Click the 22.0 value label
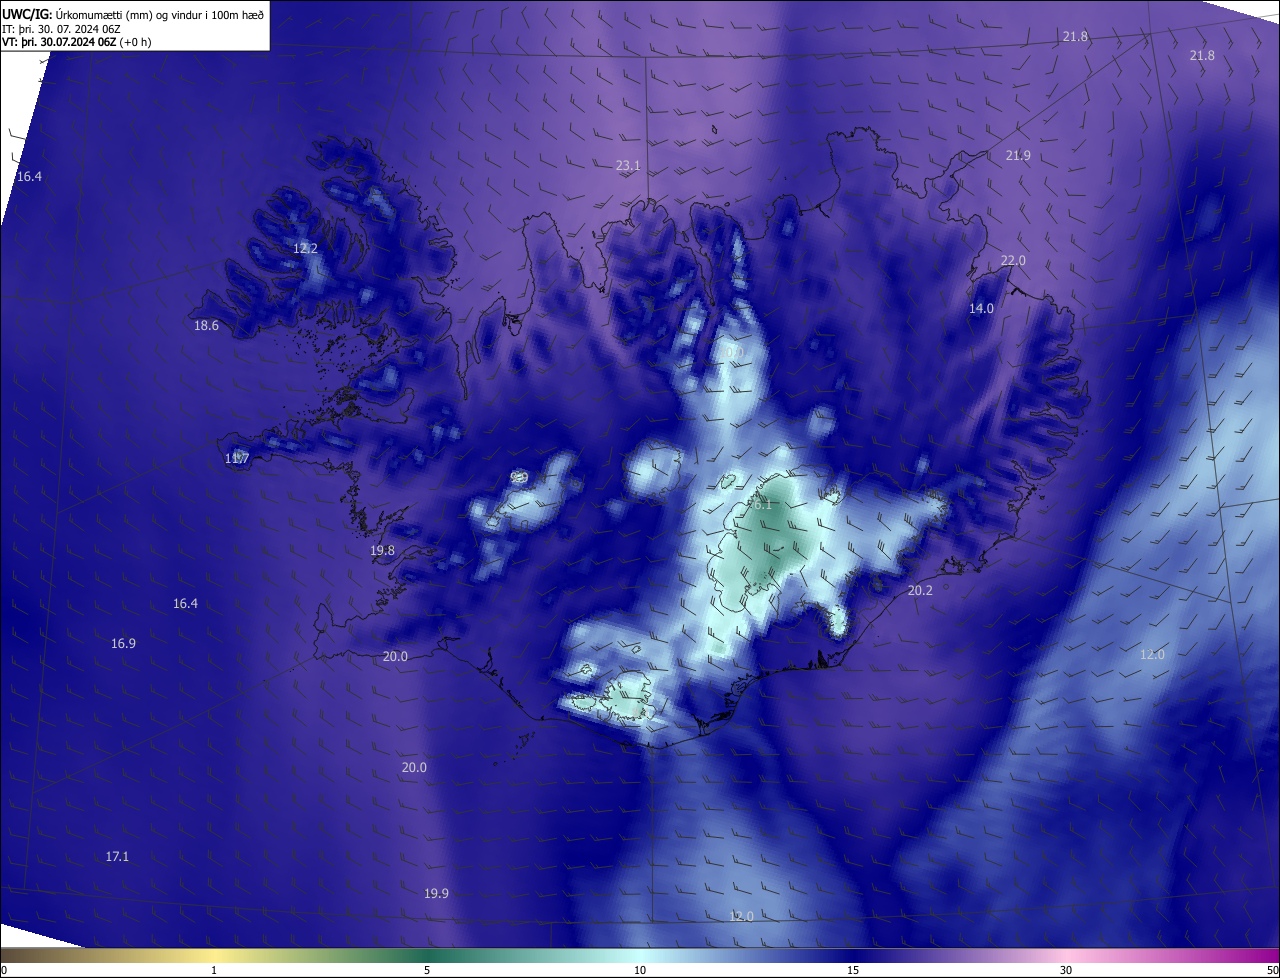Screen dimensions: 1280x978 point(1013,261)
